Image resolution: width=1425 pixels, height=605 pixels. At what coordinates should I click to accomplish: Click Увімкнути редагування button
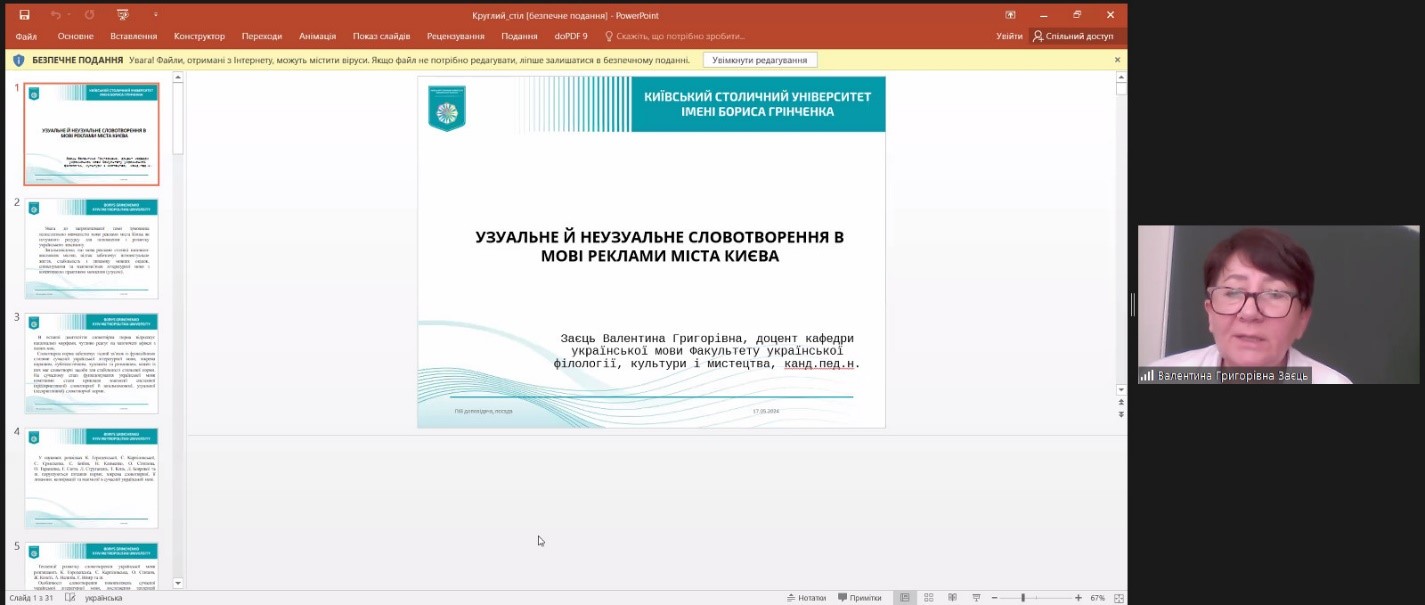coord(760,60)
